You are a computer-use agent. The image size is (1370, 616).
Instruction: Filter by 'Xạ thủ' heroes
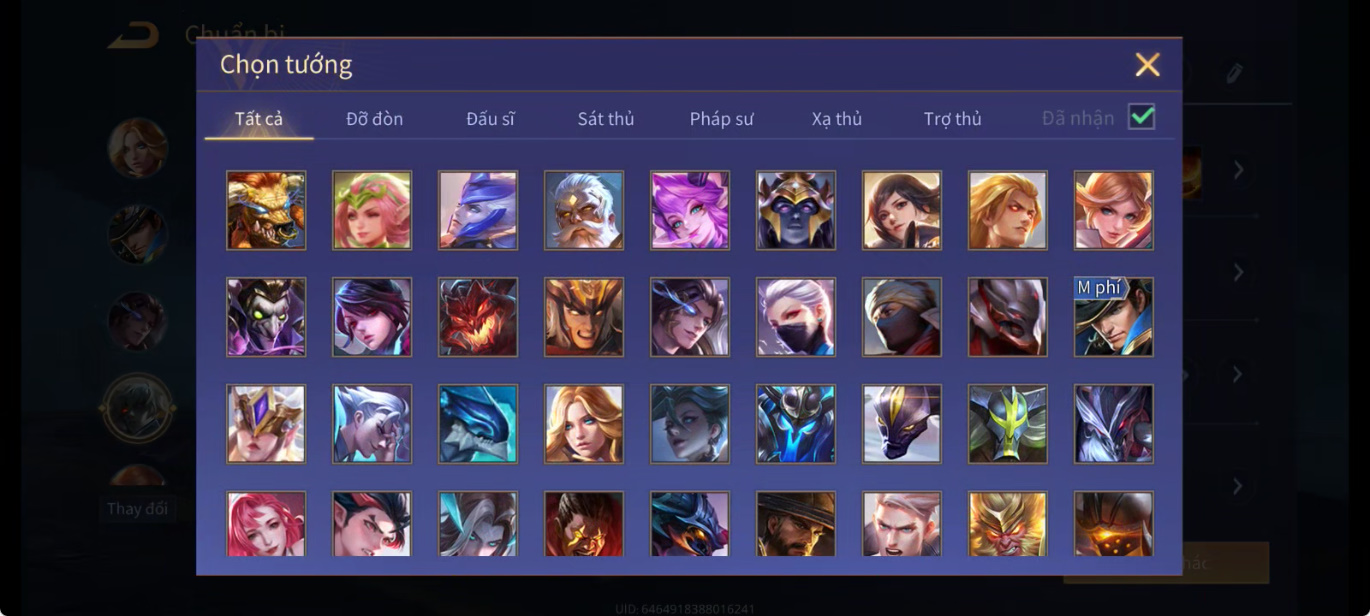(x=837, y=119)
